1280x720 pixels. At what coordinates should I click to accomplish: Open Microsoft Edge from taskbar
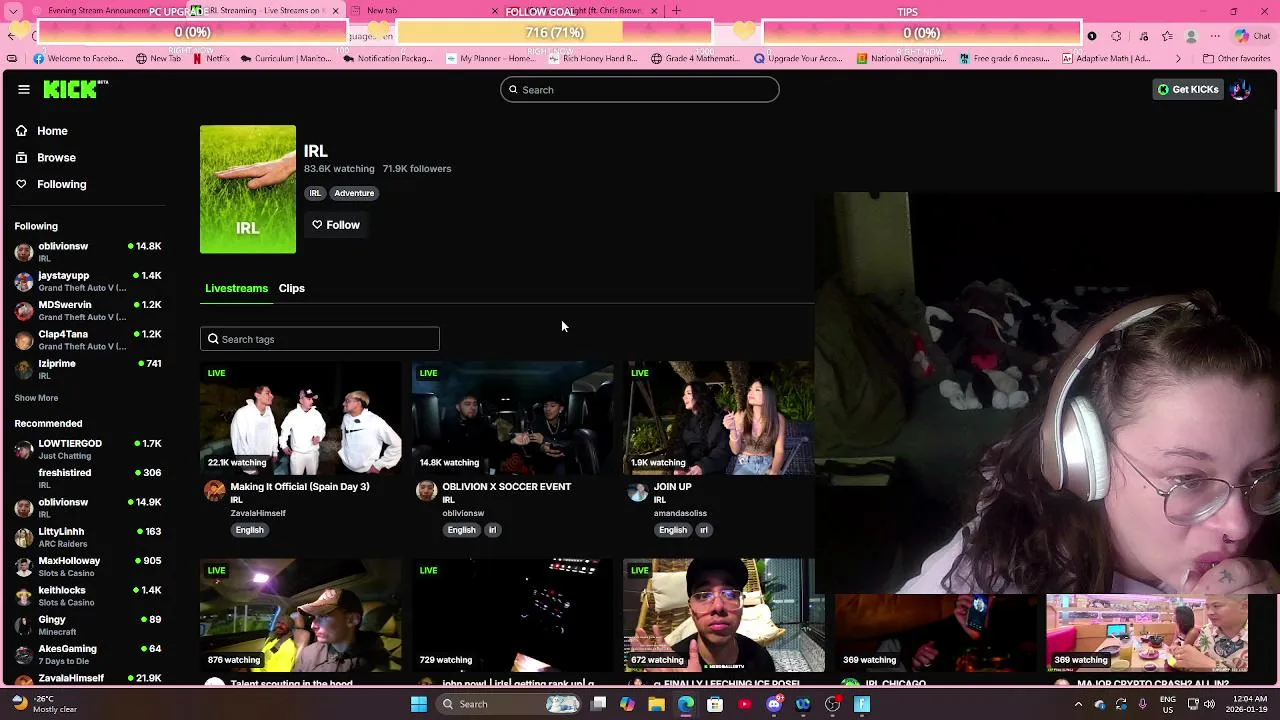pyautogui.click(x=686, y=704)
